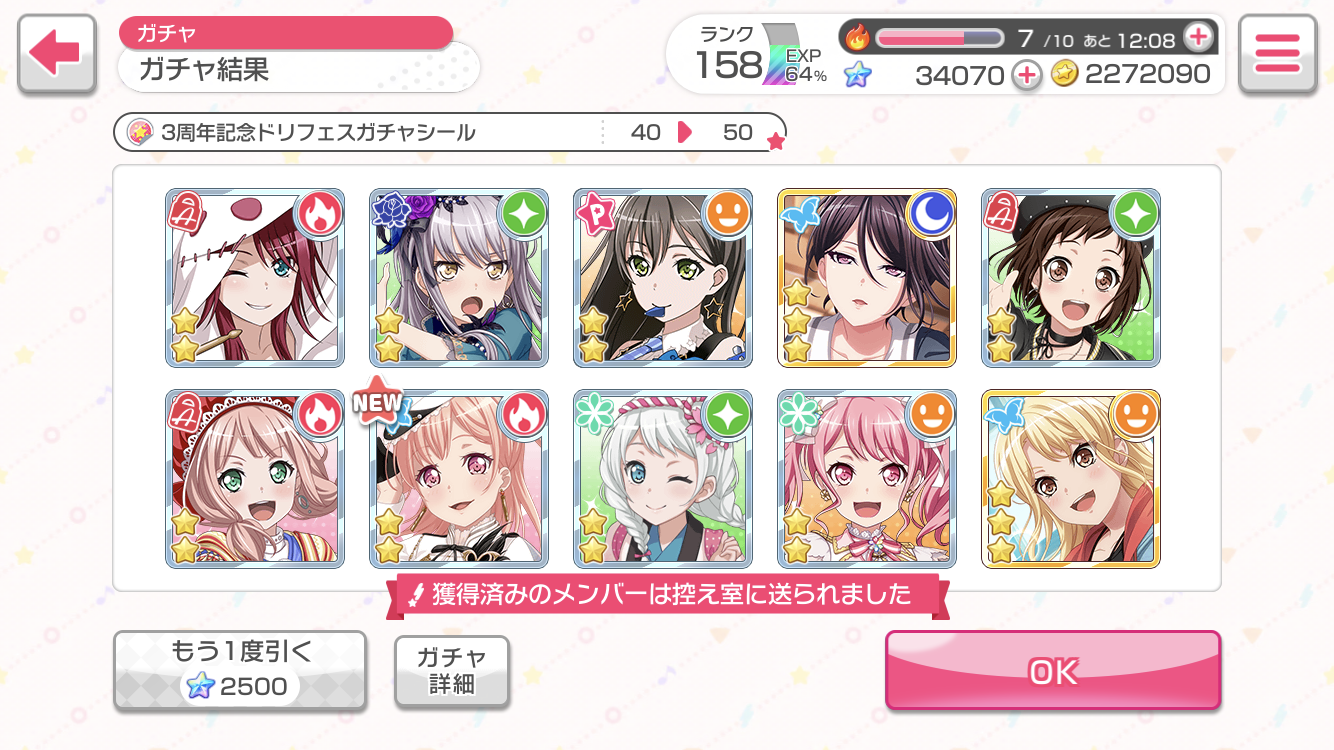Tap the gold coin icon
This screenshot has width=1334, height=750.
click(1065, 74)
